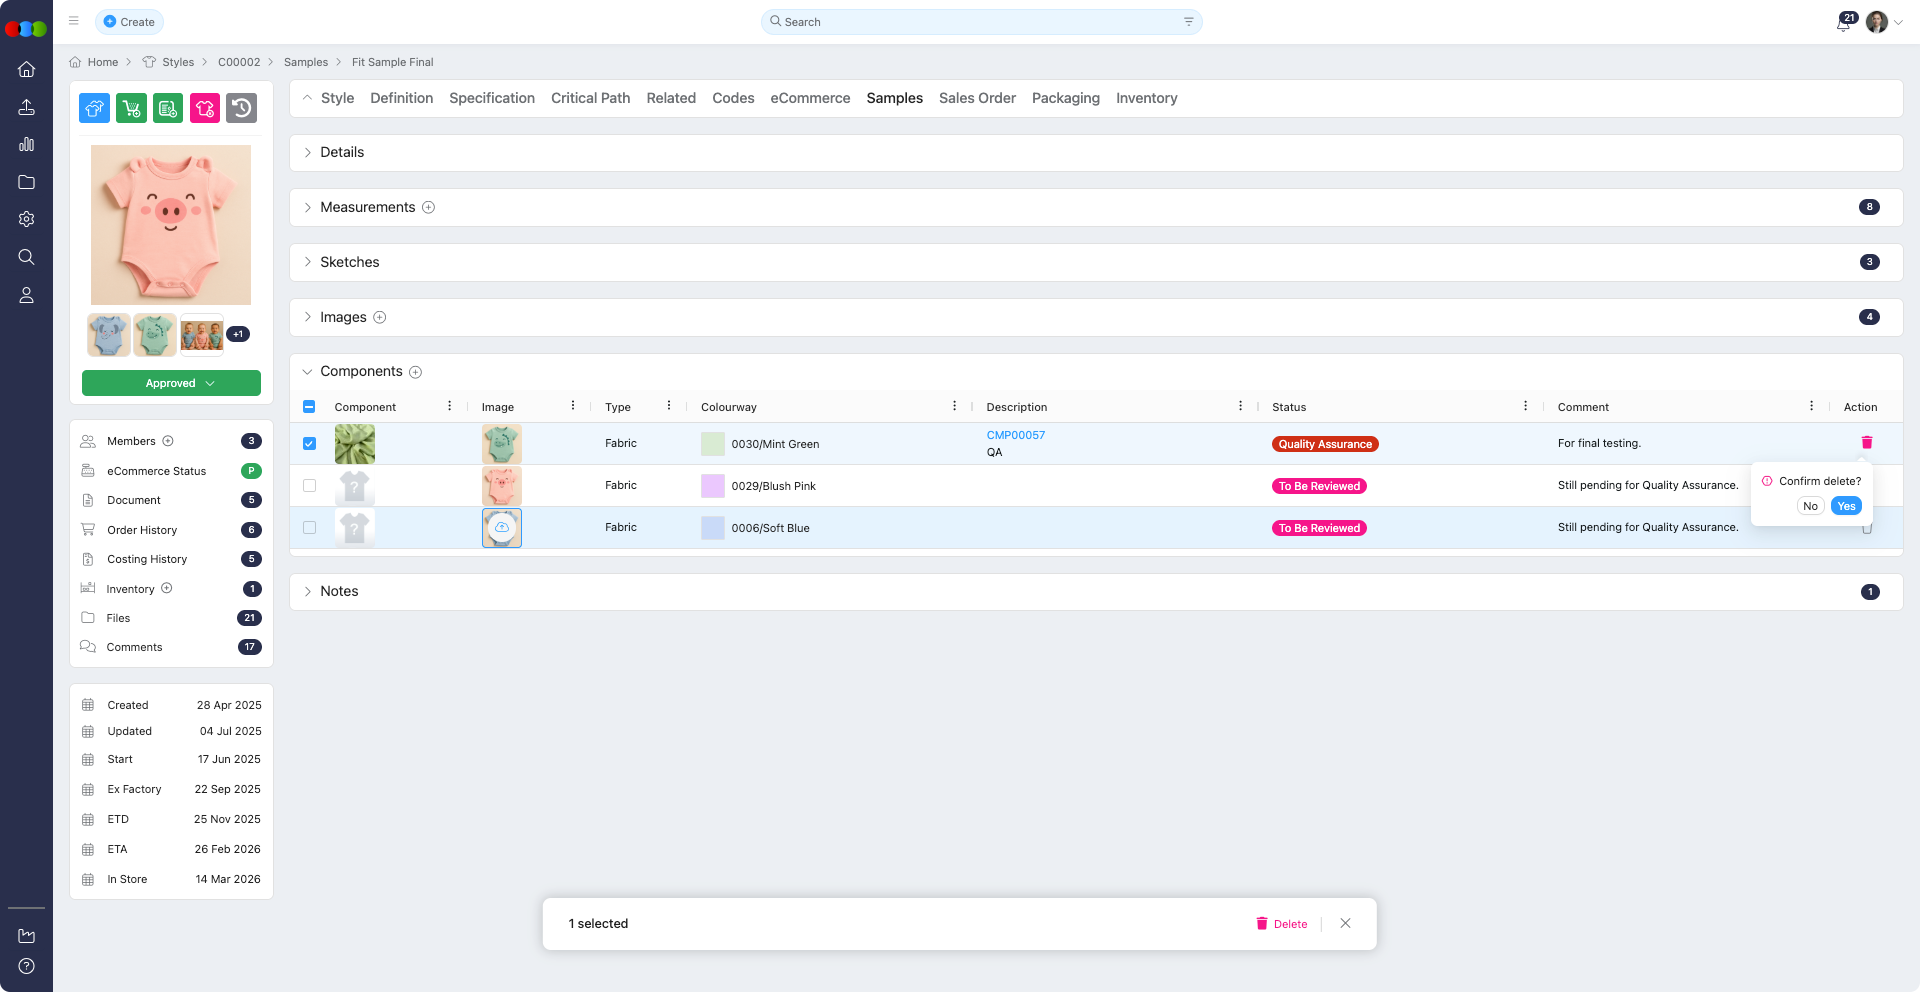Confirm delete by clicking Yes

coord(1845,506)
